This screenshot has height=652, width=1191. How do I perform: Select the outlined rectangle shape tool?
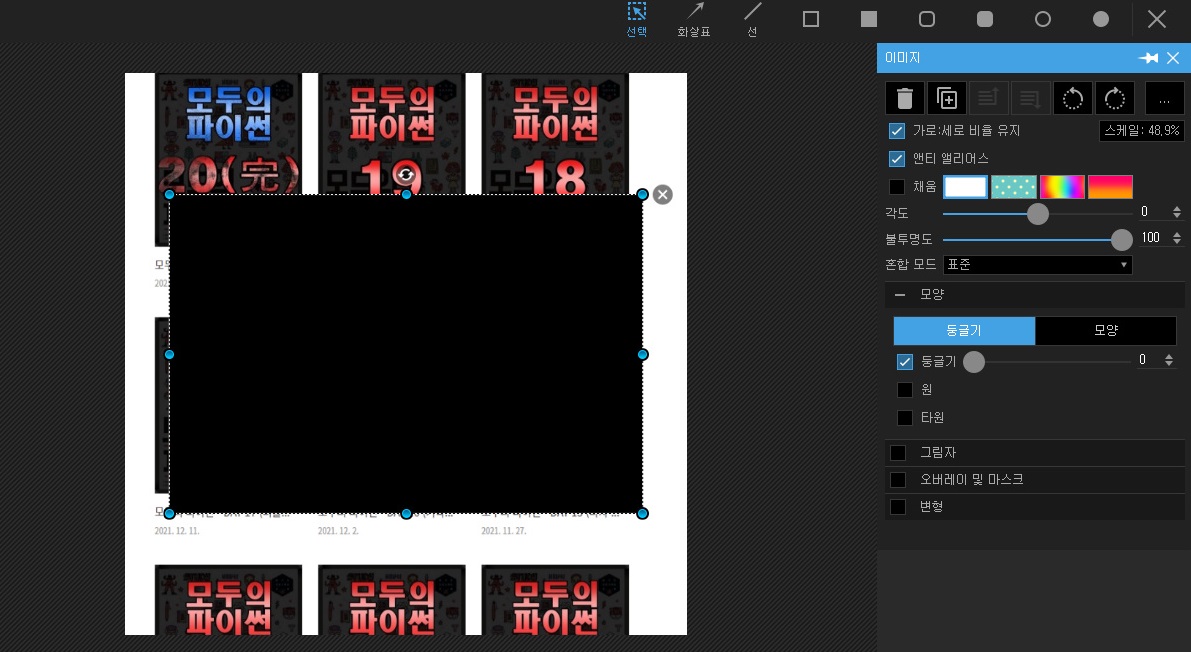810,19
